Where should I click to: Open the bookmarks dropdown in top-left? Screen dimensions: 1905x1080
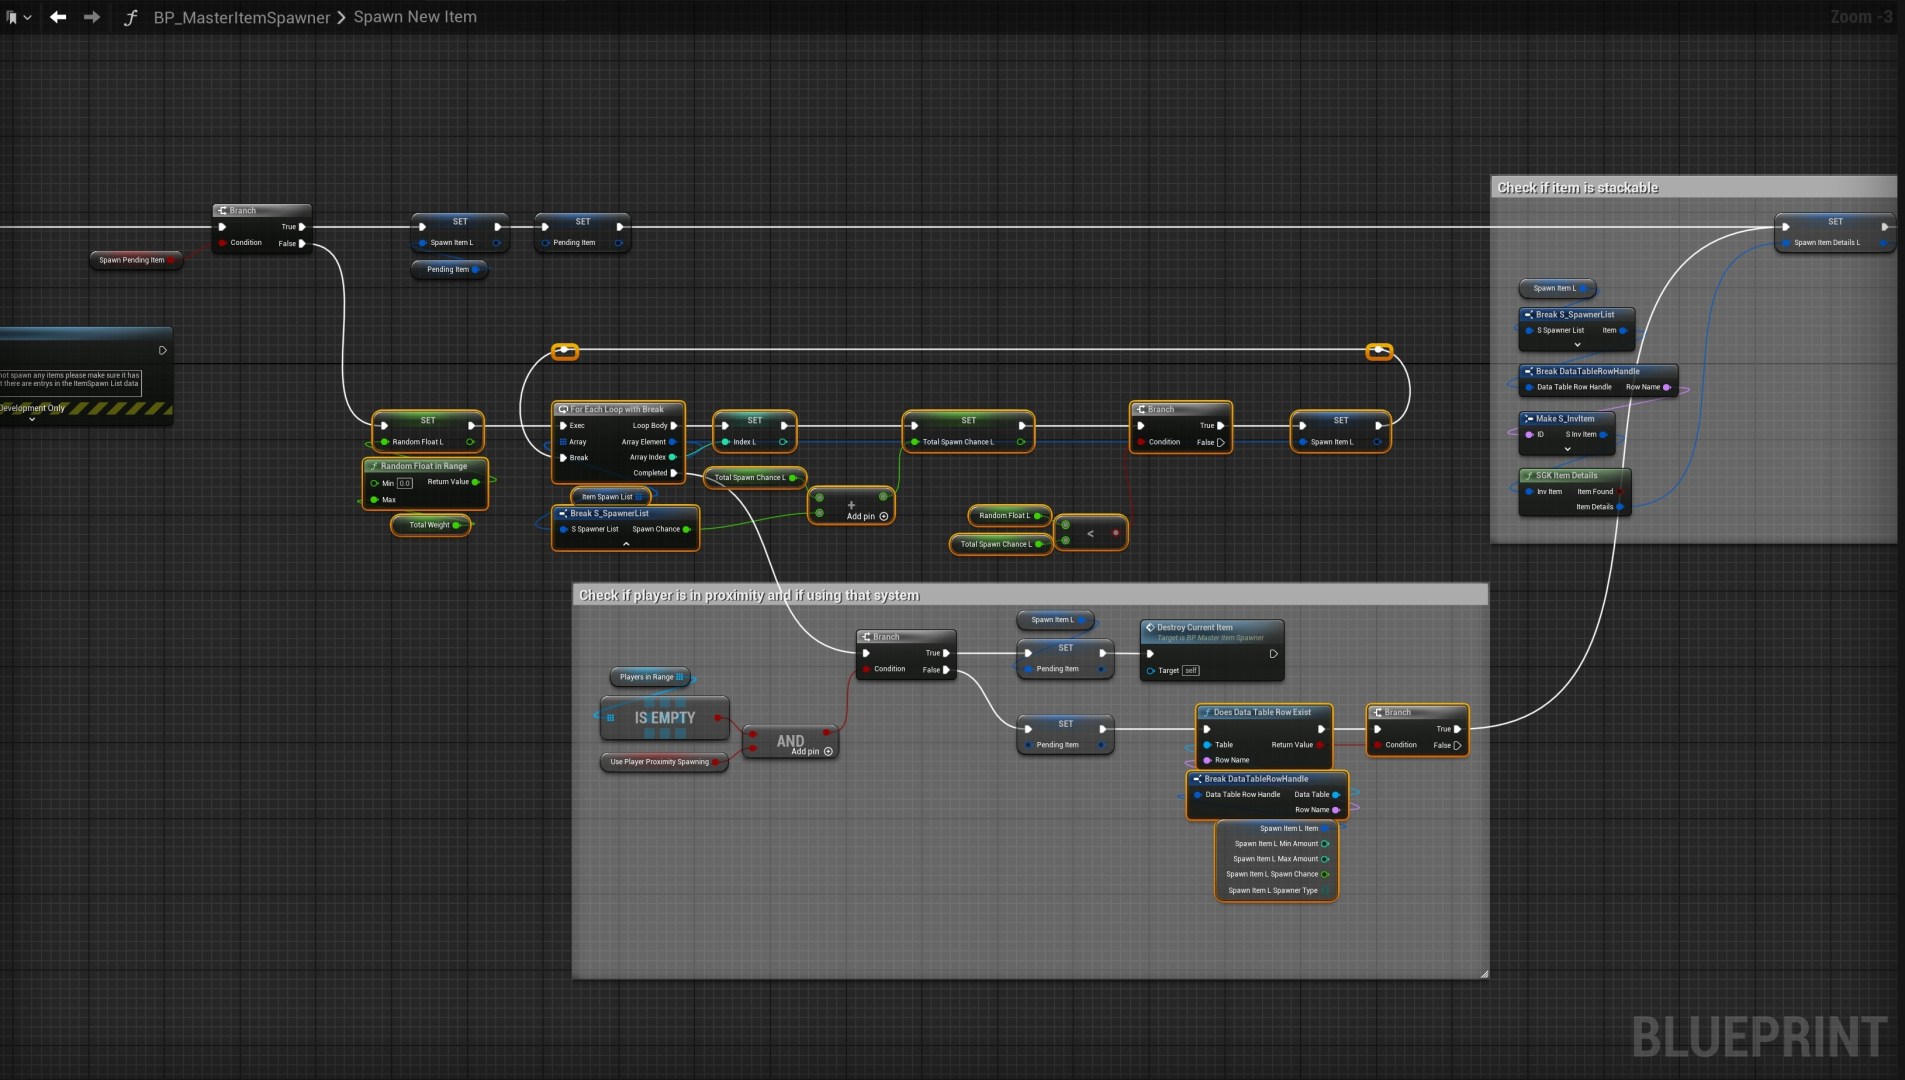18,17
